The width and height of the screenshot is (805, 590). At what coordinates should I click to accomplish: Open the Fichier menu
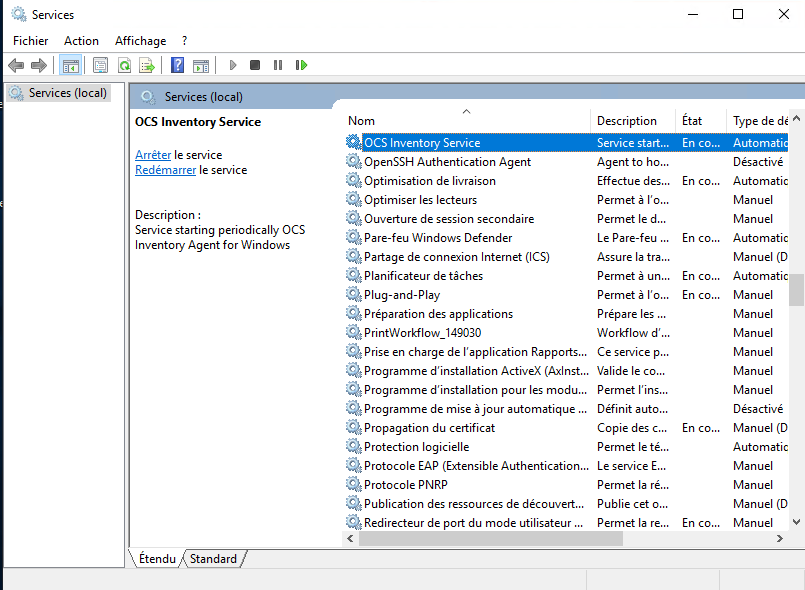point(30,41)
